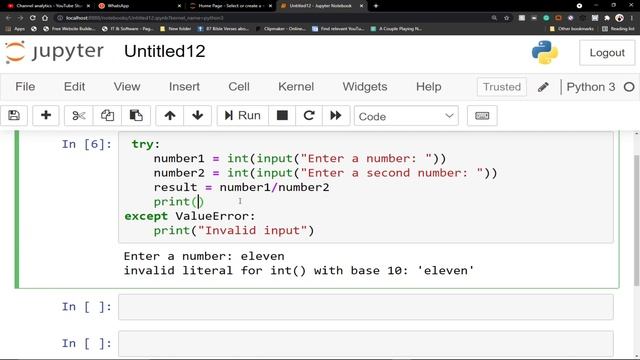Click the 'Enter a number: eleven' output
Image resolution: width=640 pixels, height=360 pixels.
(204, 256)
